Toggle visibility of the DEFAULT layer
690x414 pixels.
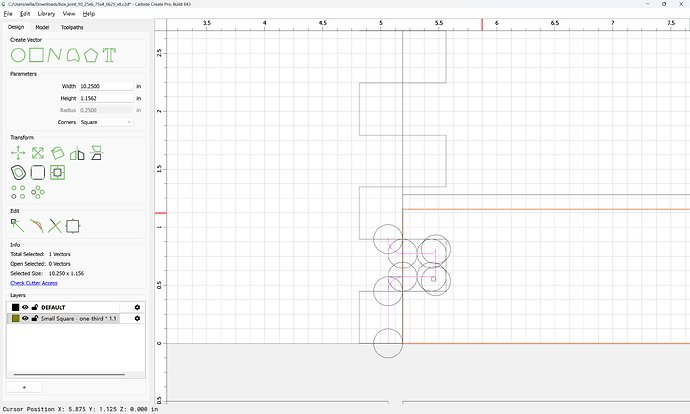pyautogui.click(x=25, y=307)
